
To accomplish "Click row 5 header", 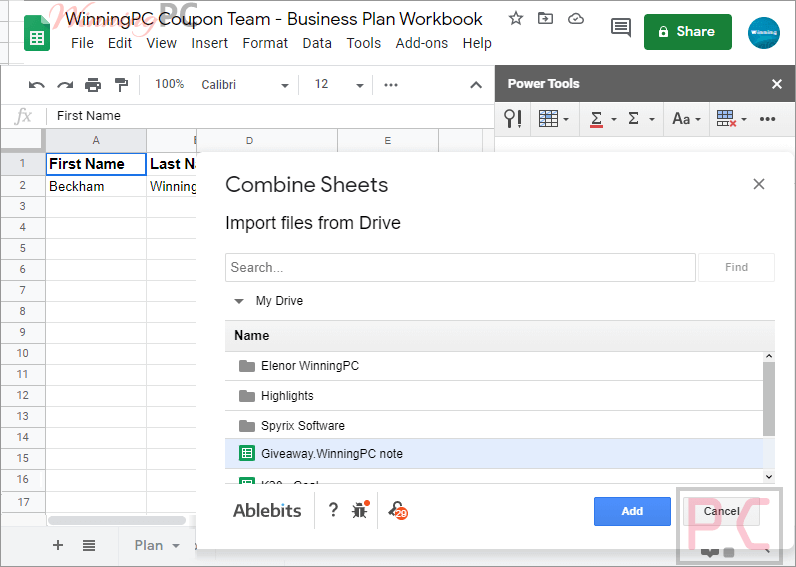I will tap(22, 248).
